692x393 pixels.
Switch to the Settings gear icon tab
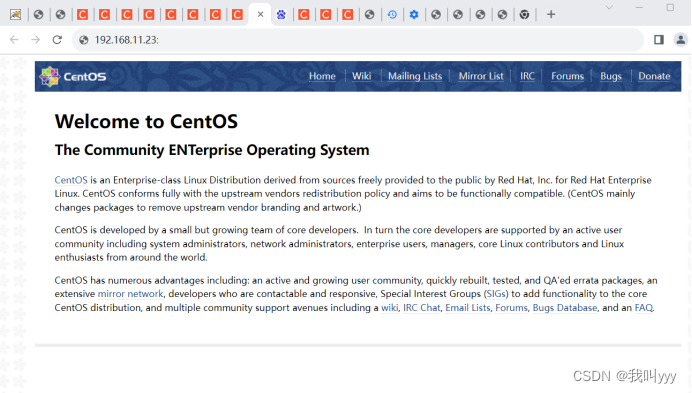[x=414, y=15]
